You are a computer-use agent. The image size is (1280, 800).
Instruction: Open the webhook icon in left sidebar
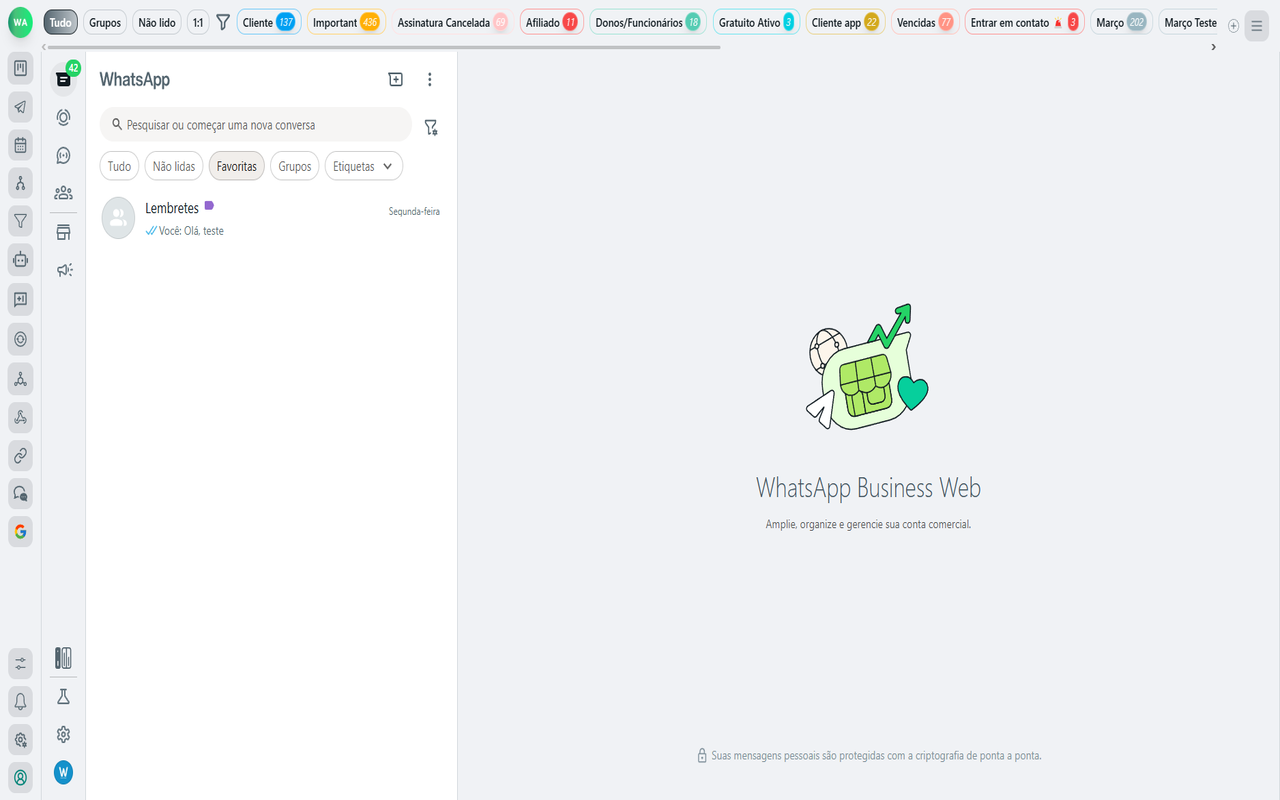[21, 417]
